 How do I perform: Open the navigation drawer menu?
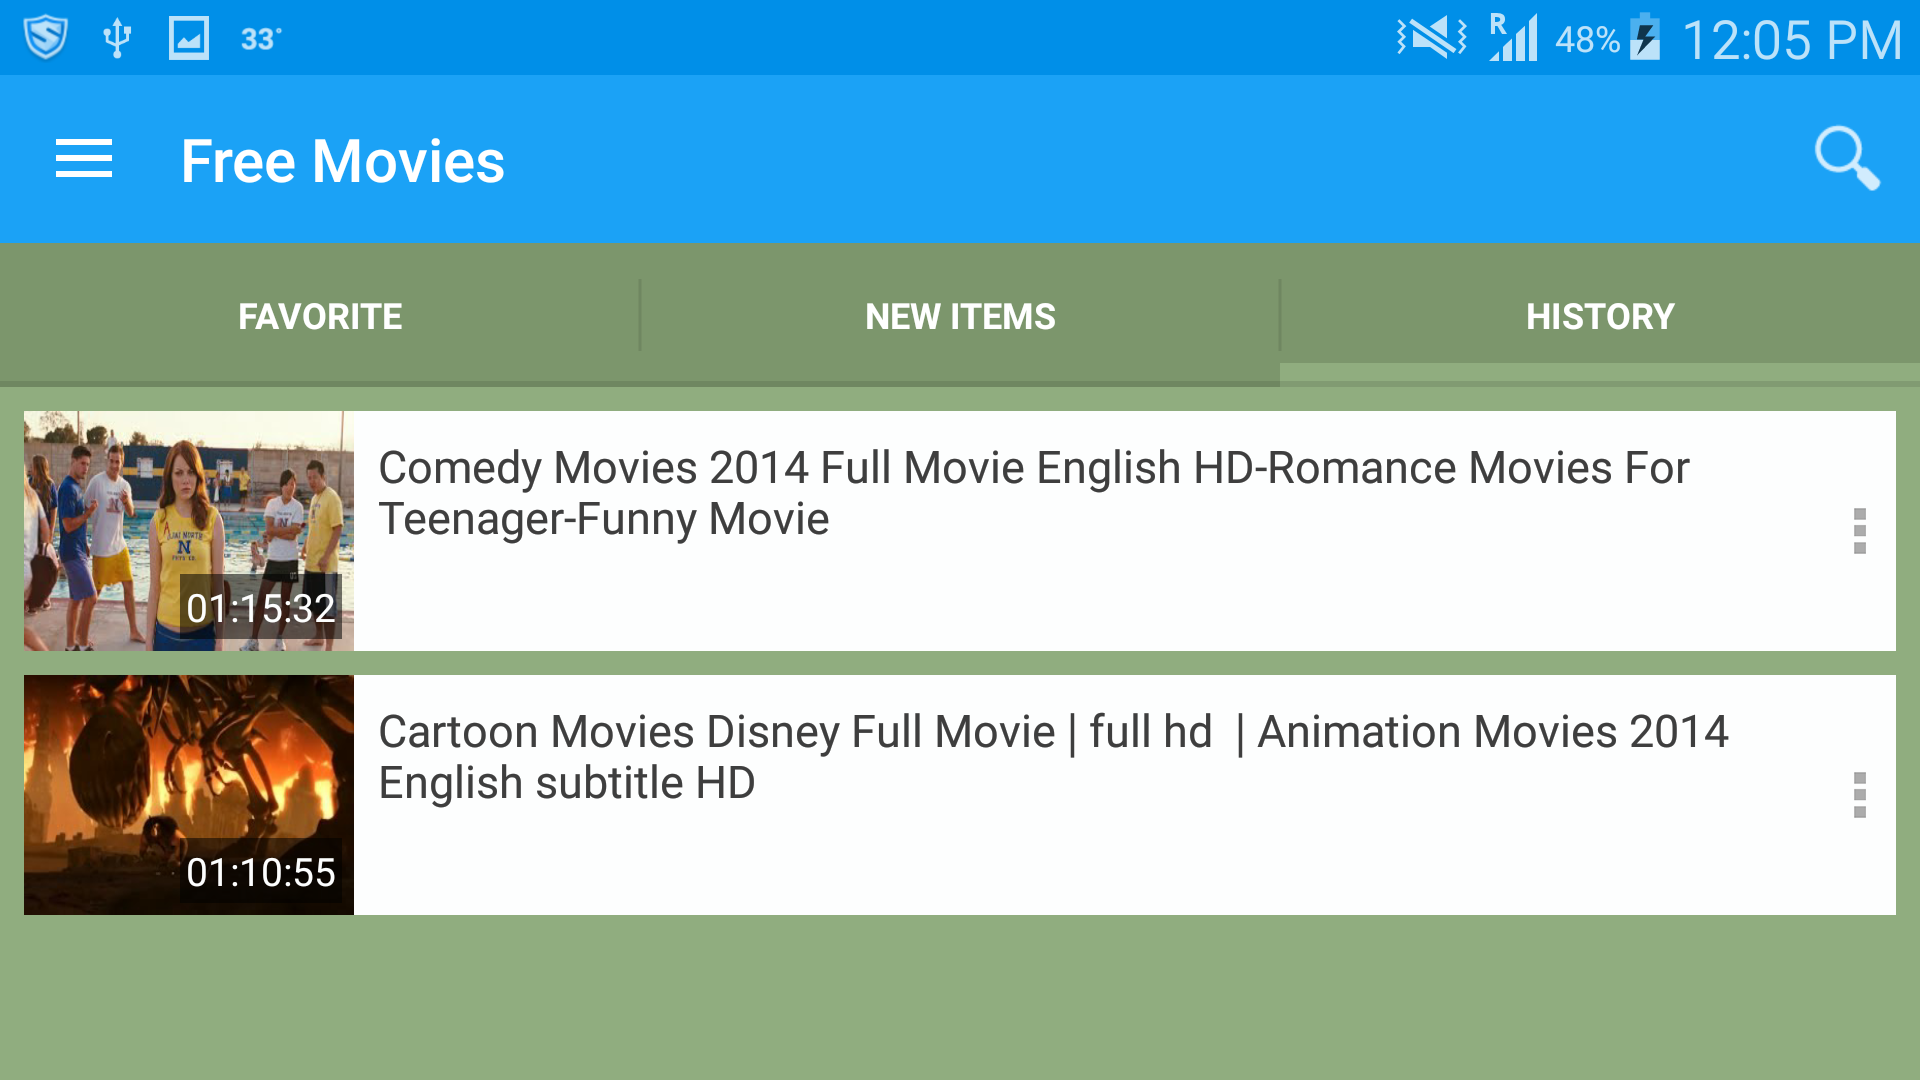[x=84, y=159]
